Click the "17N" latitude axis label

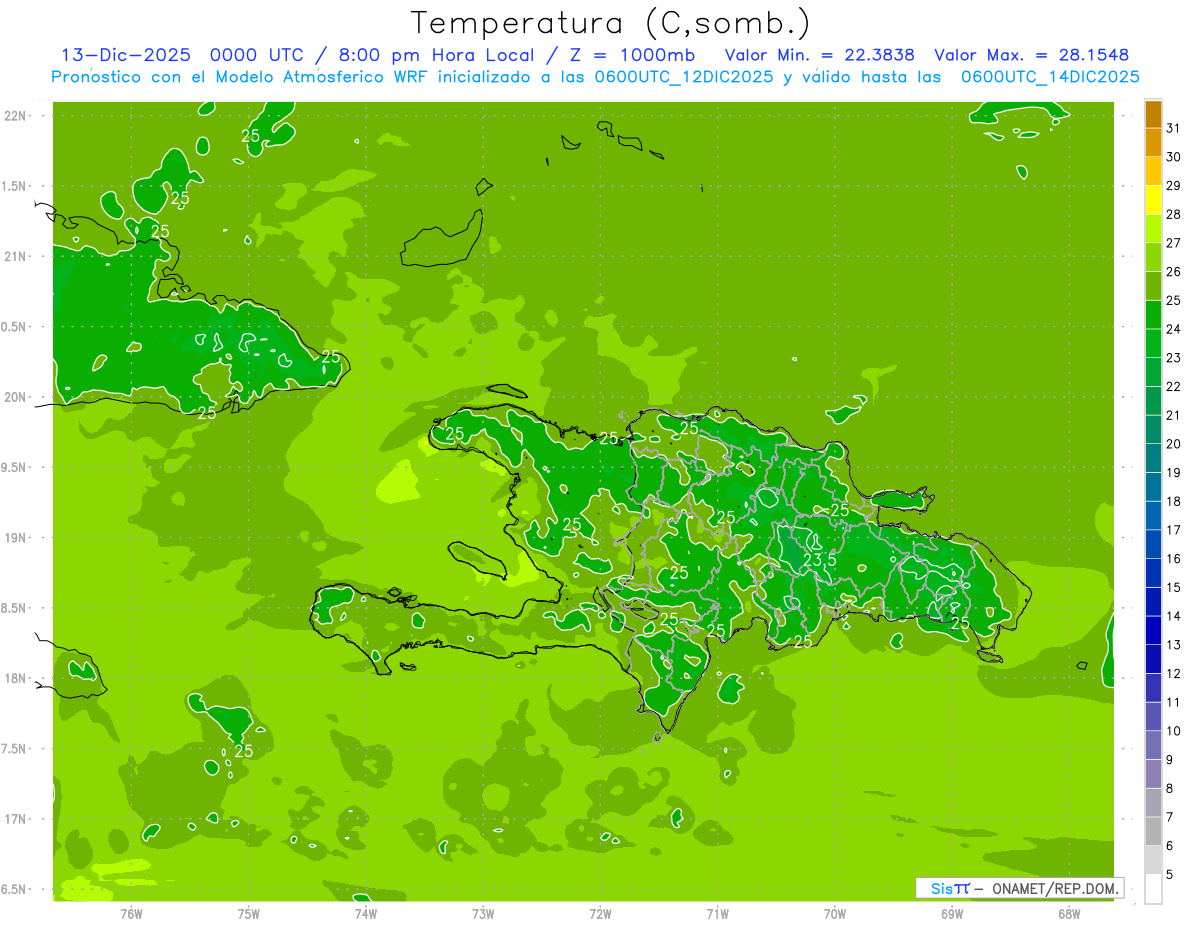point(15,819)
